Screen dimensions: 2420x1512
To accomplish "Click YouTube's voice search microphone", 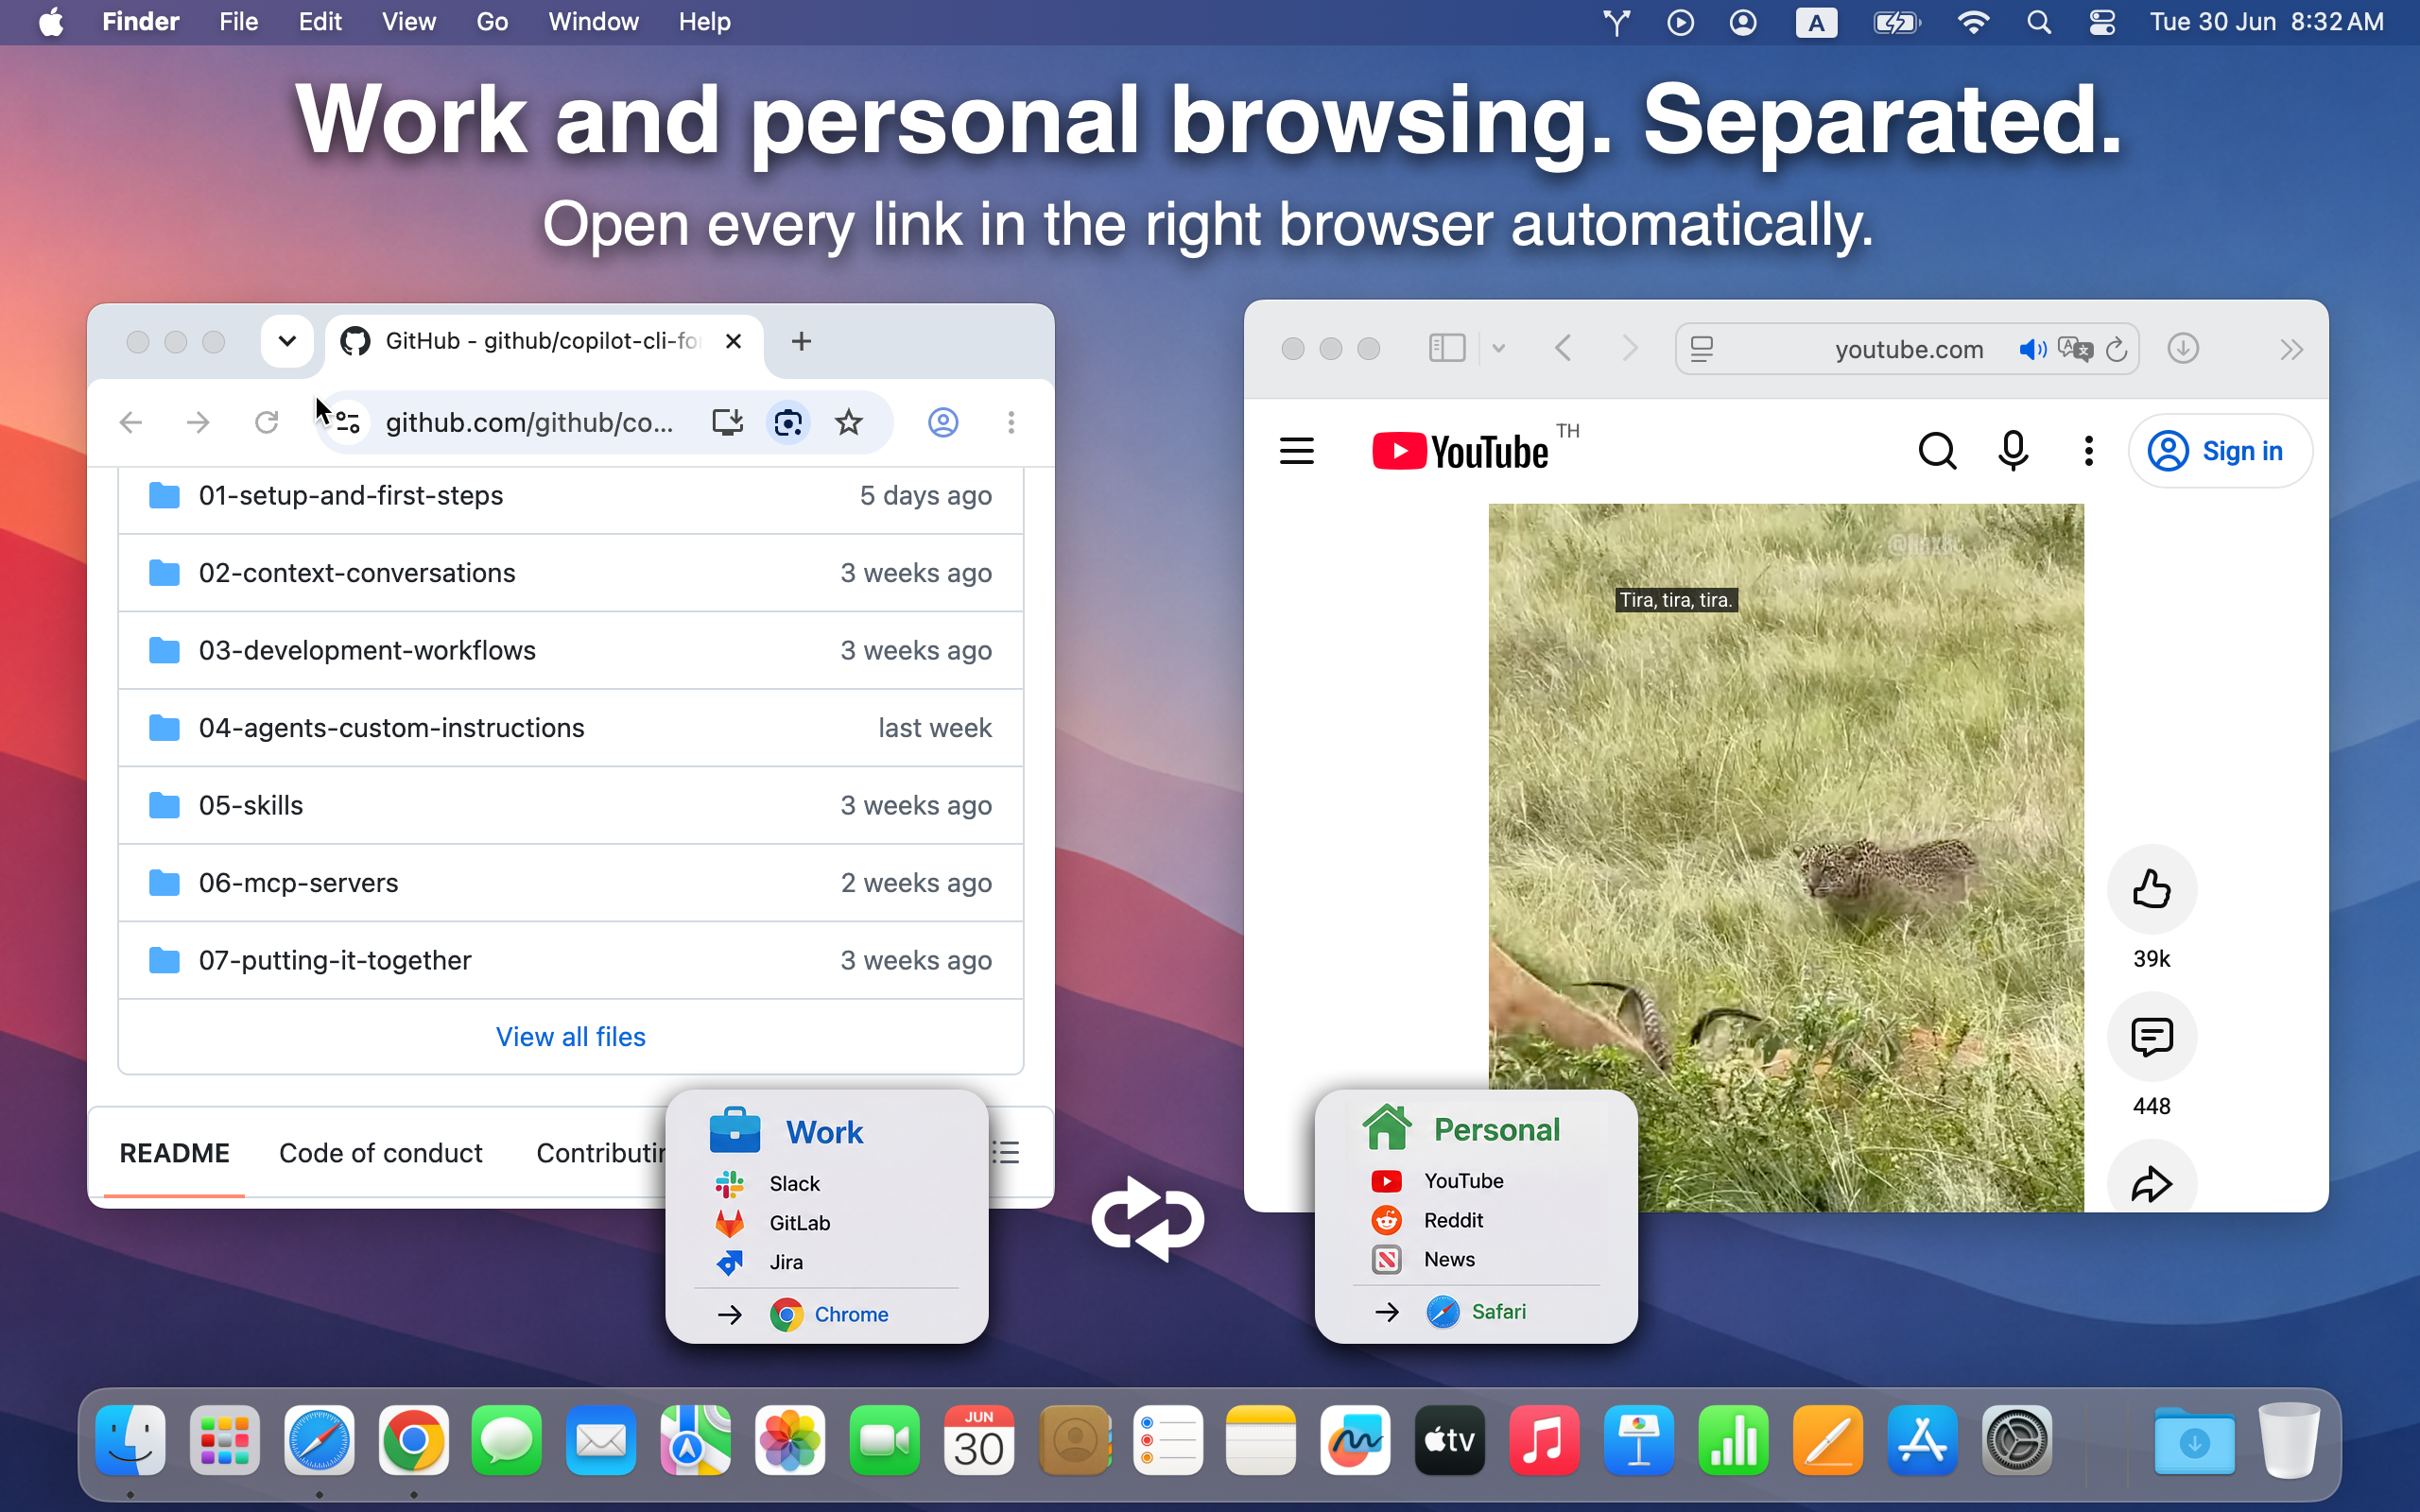I will tap(2012, 451).
